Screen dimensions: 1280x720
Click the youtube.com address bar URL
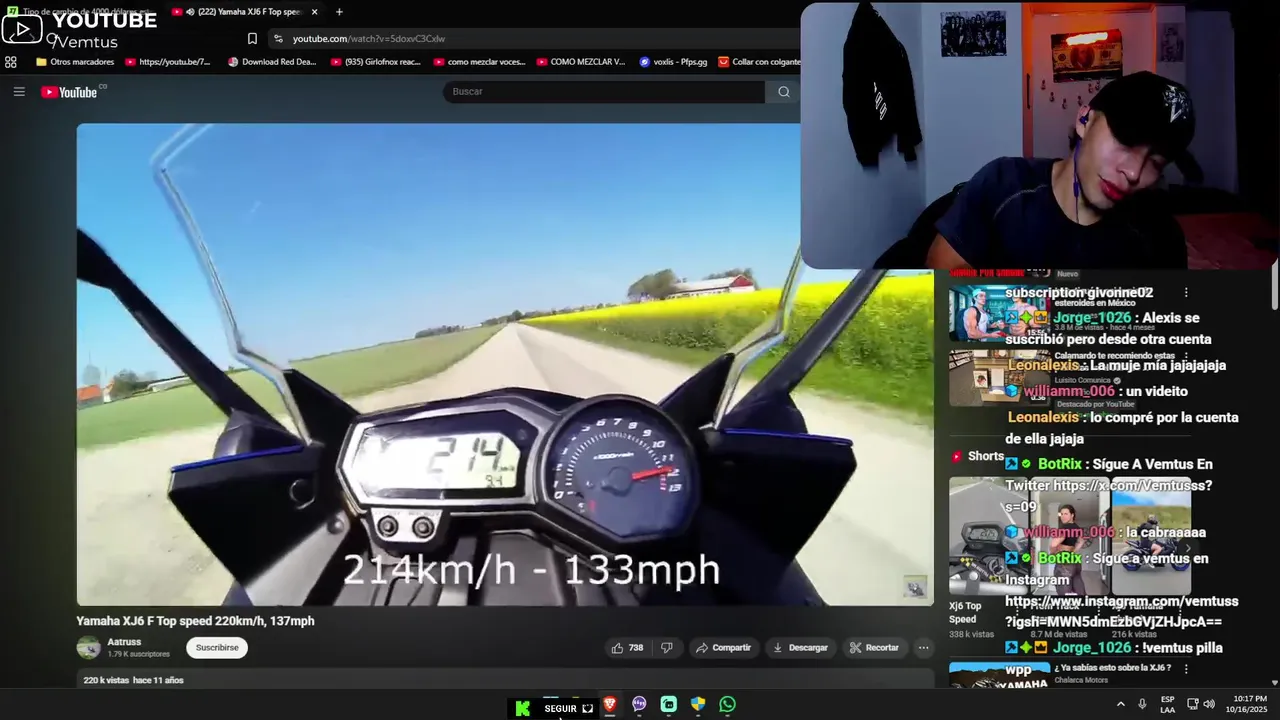pos(369,38)
